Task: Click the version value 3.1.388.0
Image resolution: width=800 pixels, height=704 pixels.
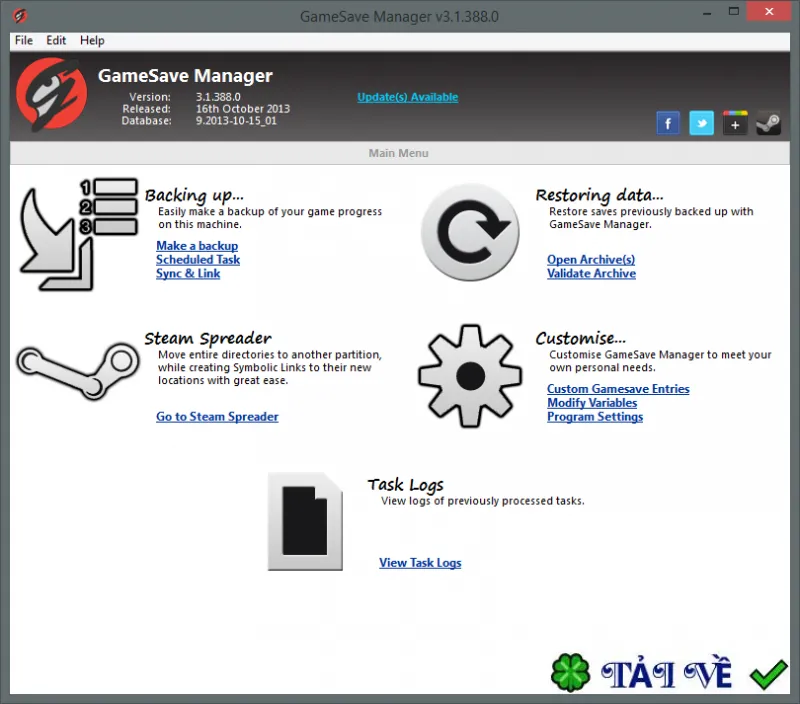Action: [218, 97]
